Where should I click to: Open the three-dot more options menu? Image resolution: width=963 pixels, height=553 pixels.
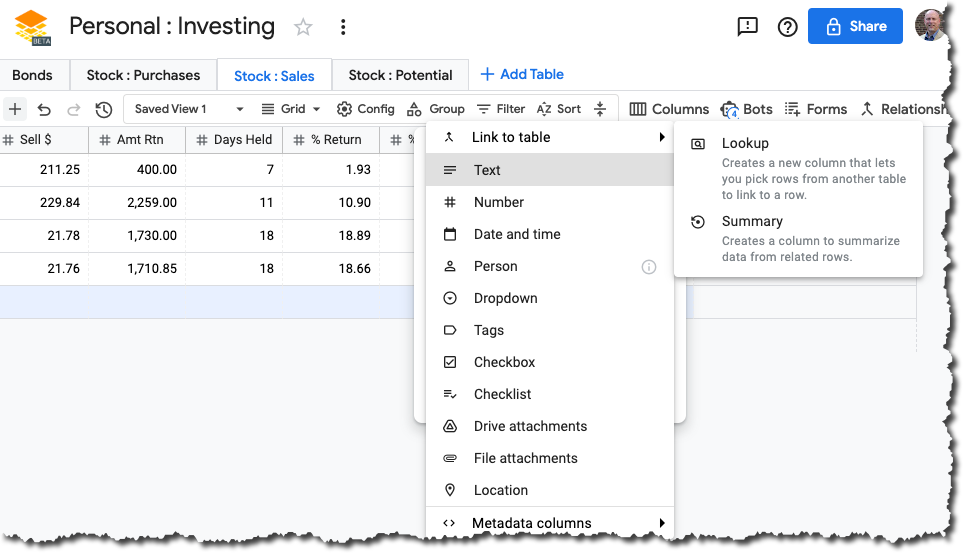343,27
